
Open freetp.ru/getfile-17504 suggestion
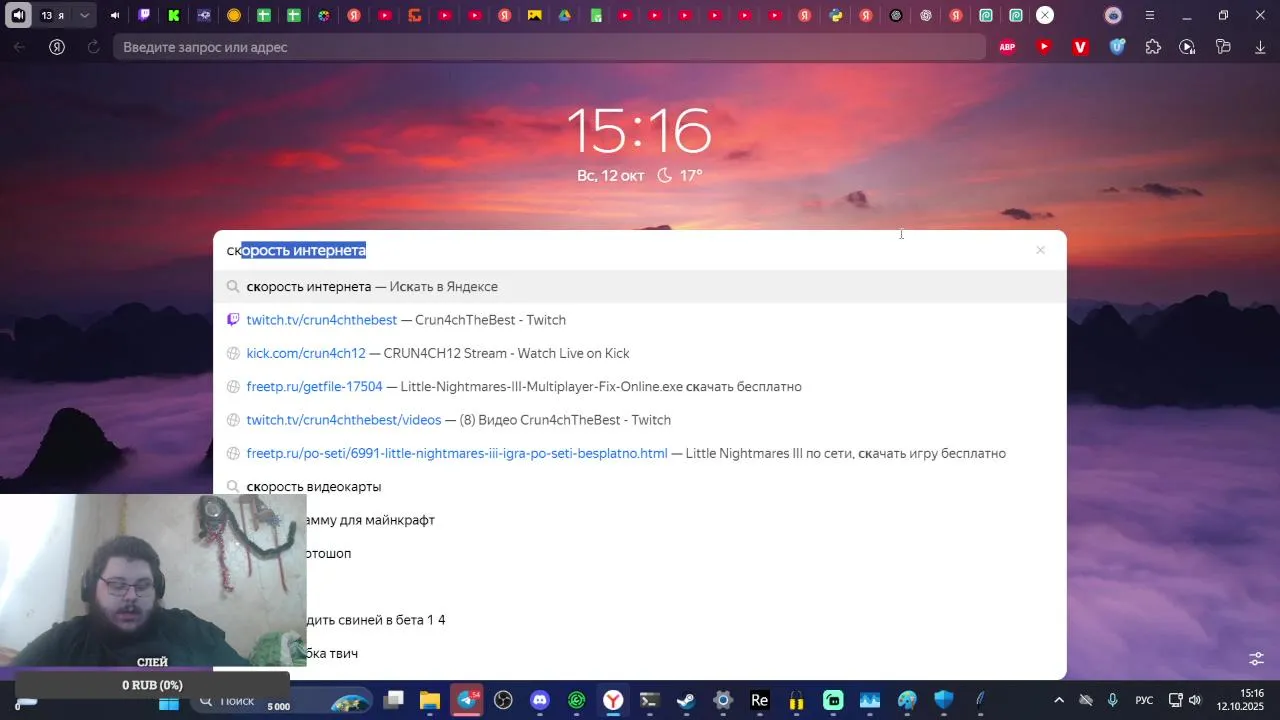pos(640,387)
